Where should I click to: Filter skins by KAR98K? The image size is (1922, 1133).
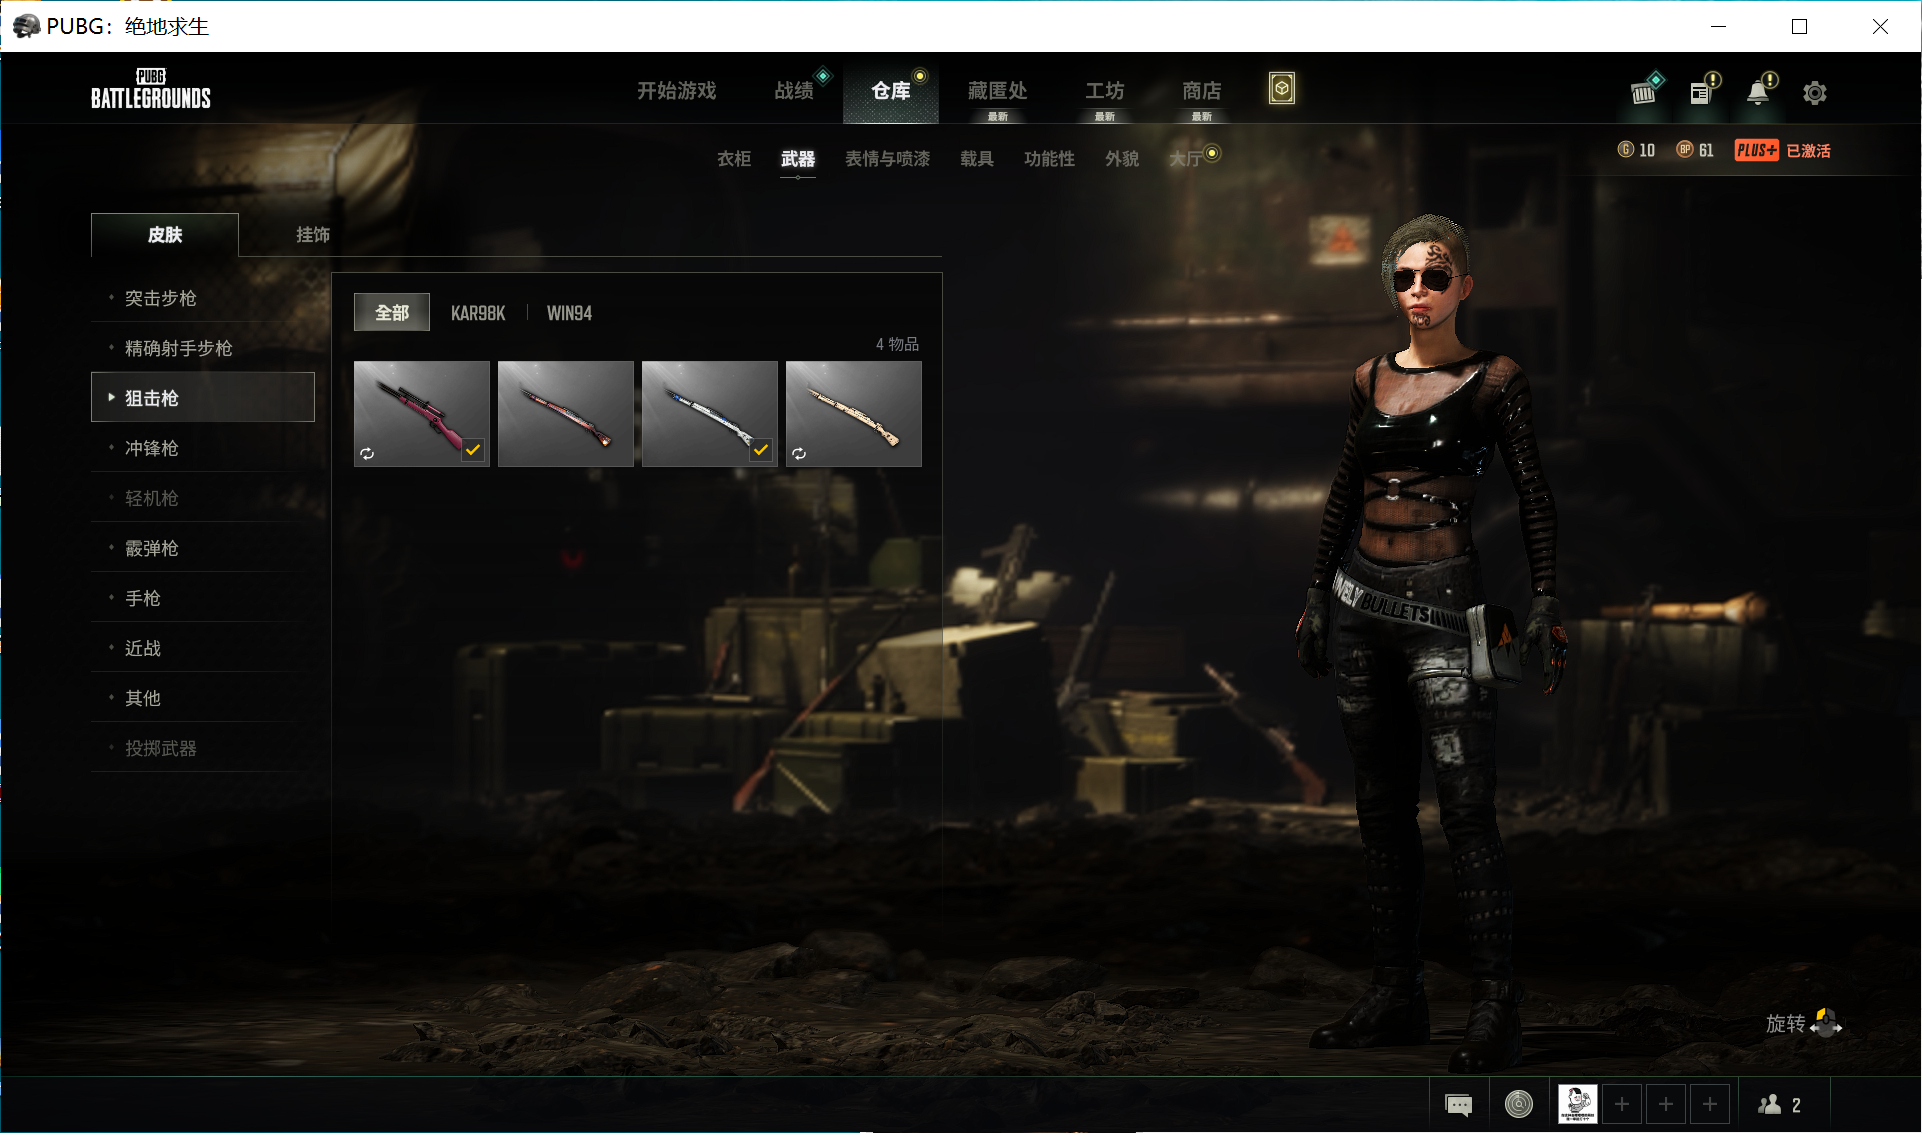pyautogui.click(x=478, y=313)
